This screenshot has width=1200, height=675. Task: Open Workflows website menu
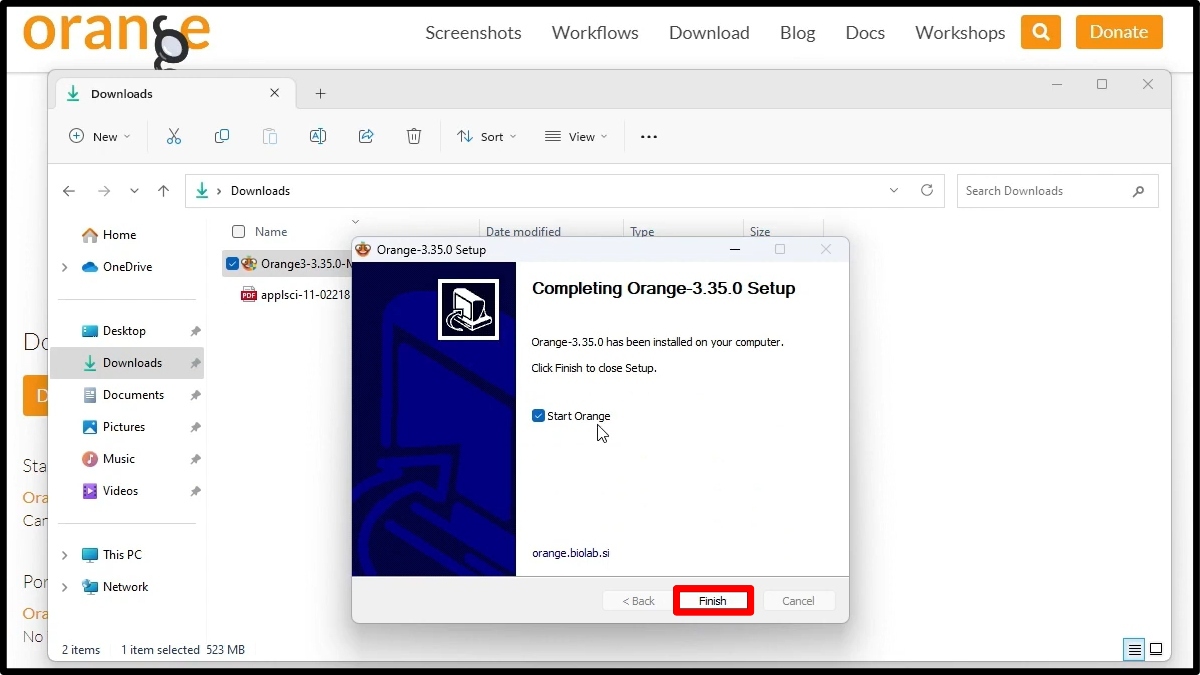tap(595, 32)
